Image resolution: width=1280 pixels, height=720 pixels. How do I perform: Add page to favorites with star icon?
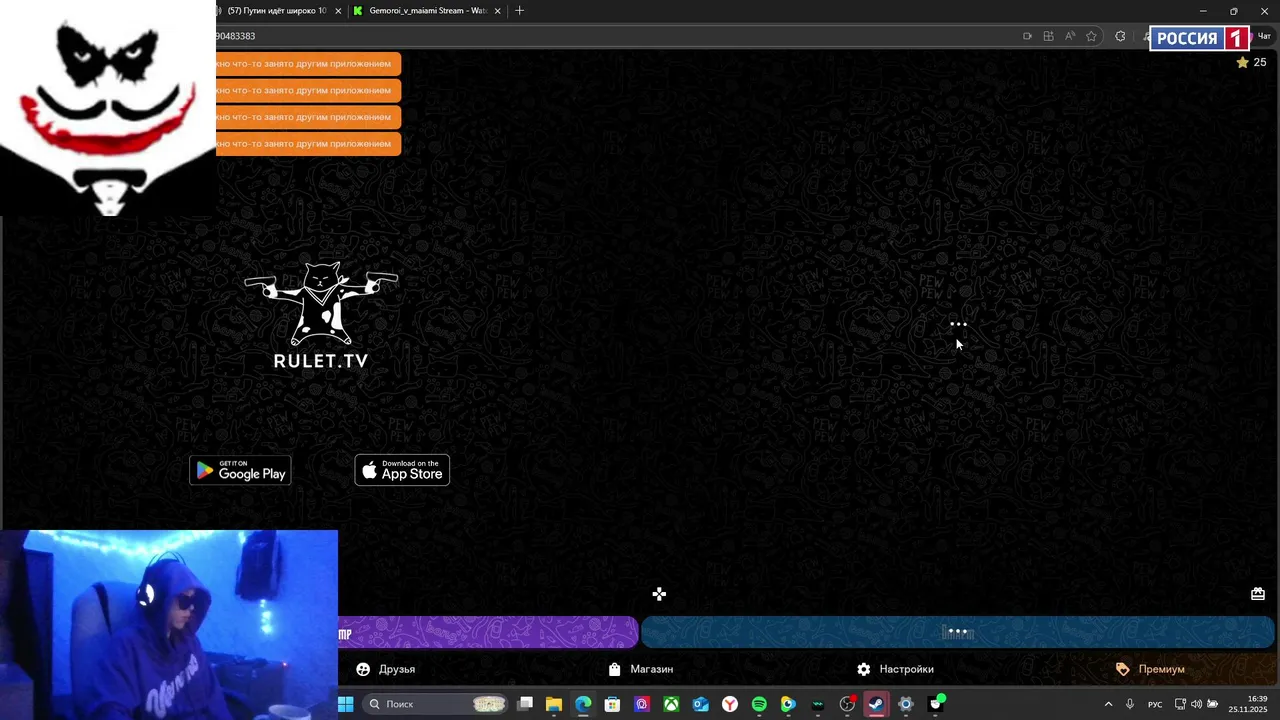pyautogui.click(x=1091, y=36)
